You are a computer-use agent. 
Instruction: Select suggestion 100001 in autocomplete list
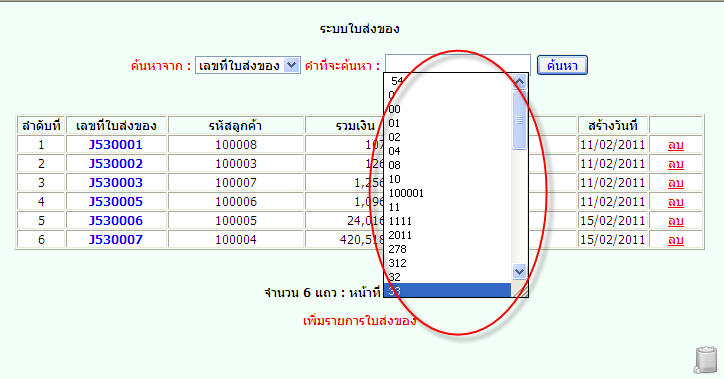coord(448,193)
